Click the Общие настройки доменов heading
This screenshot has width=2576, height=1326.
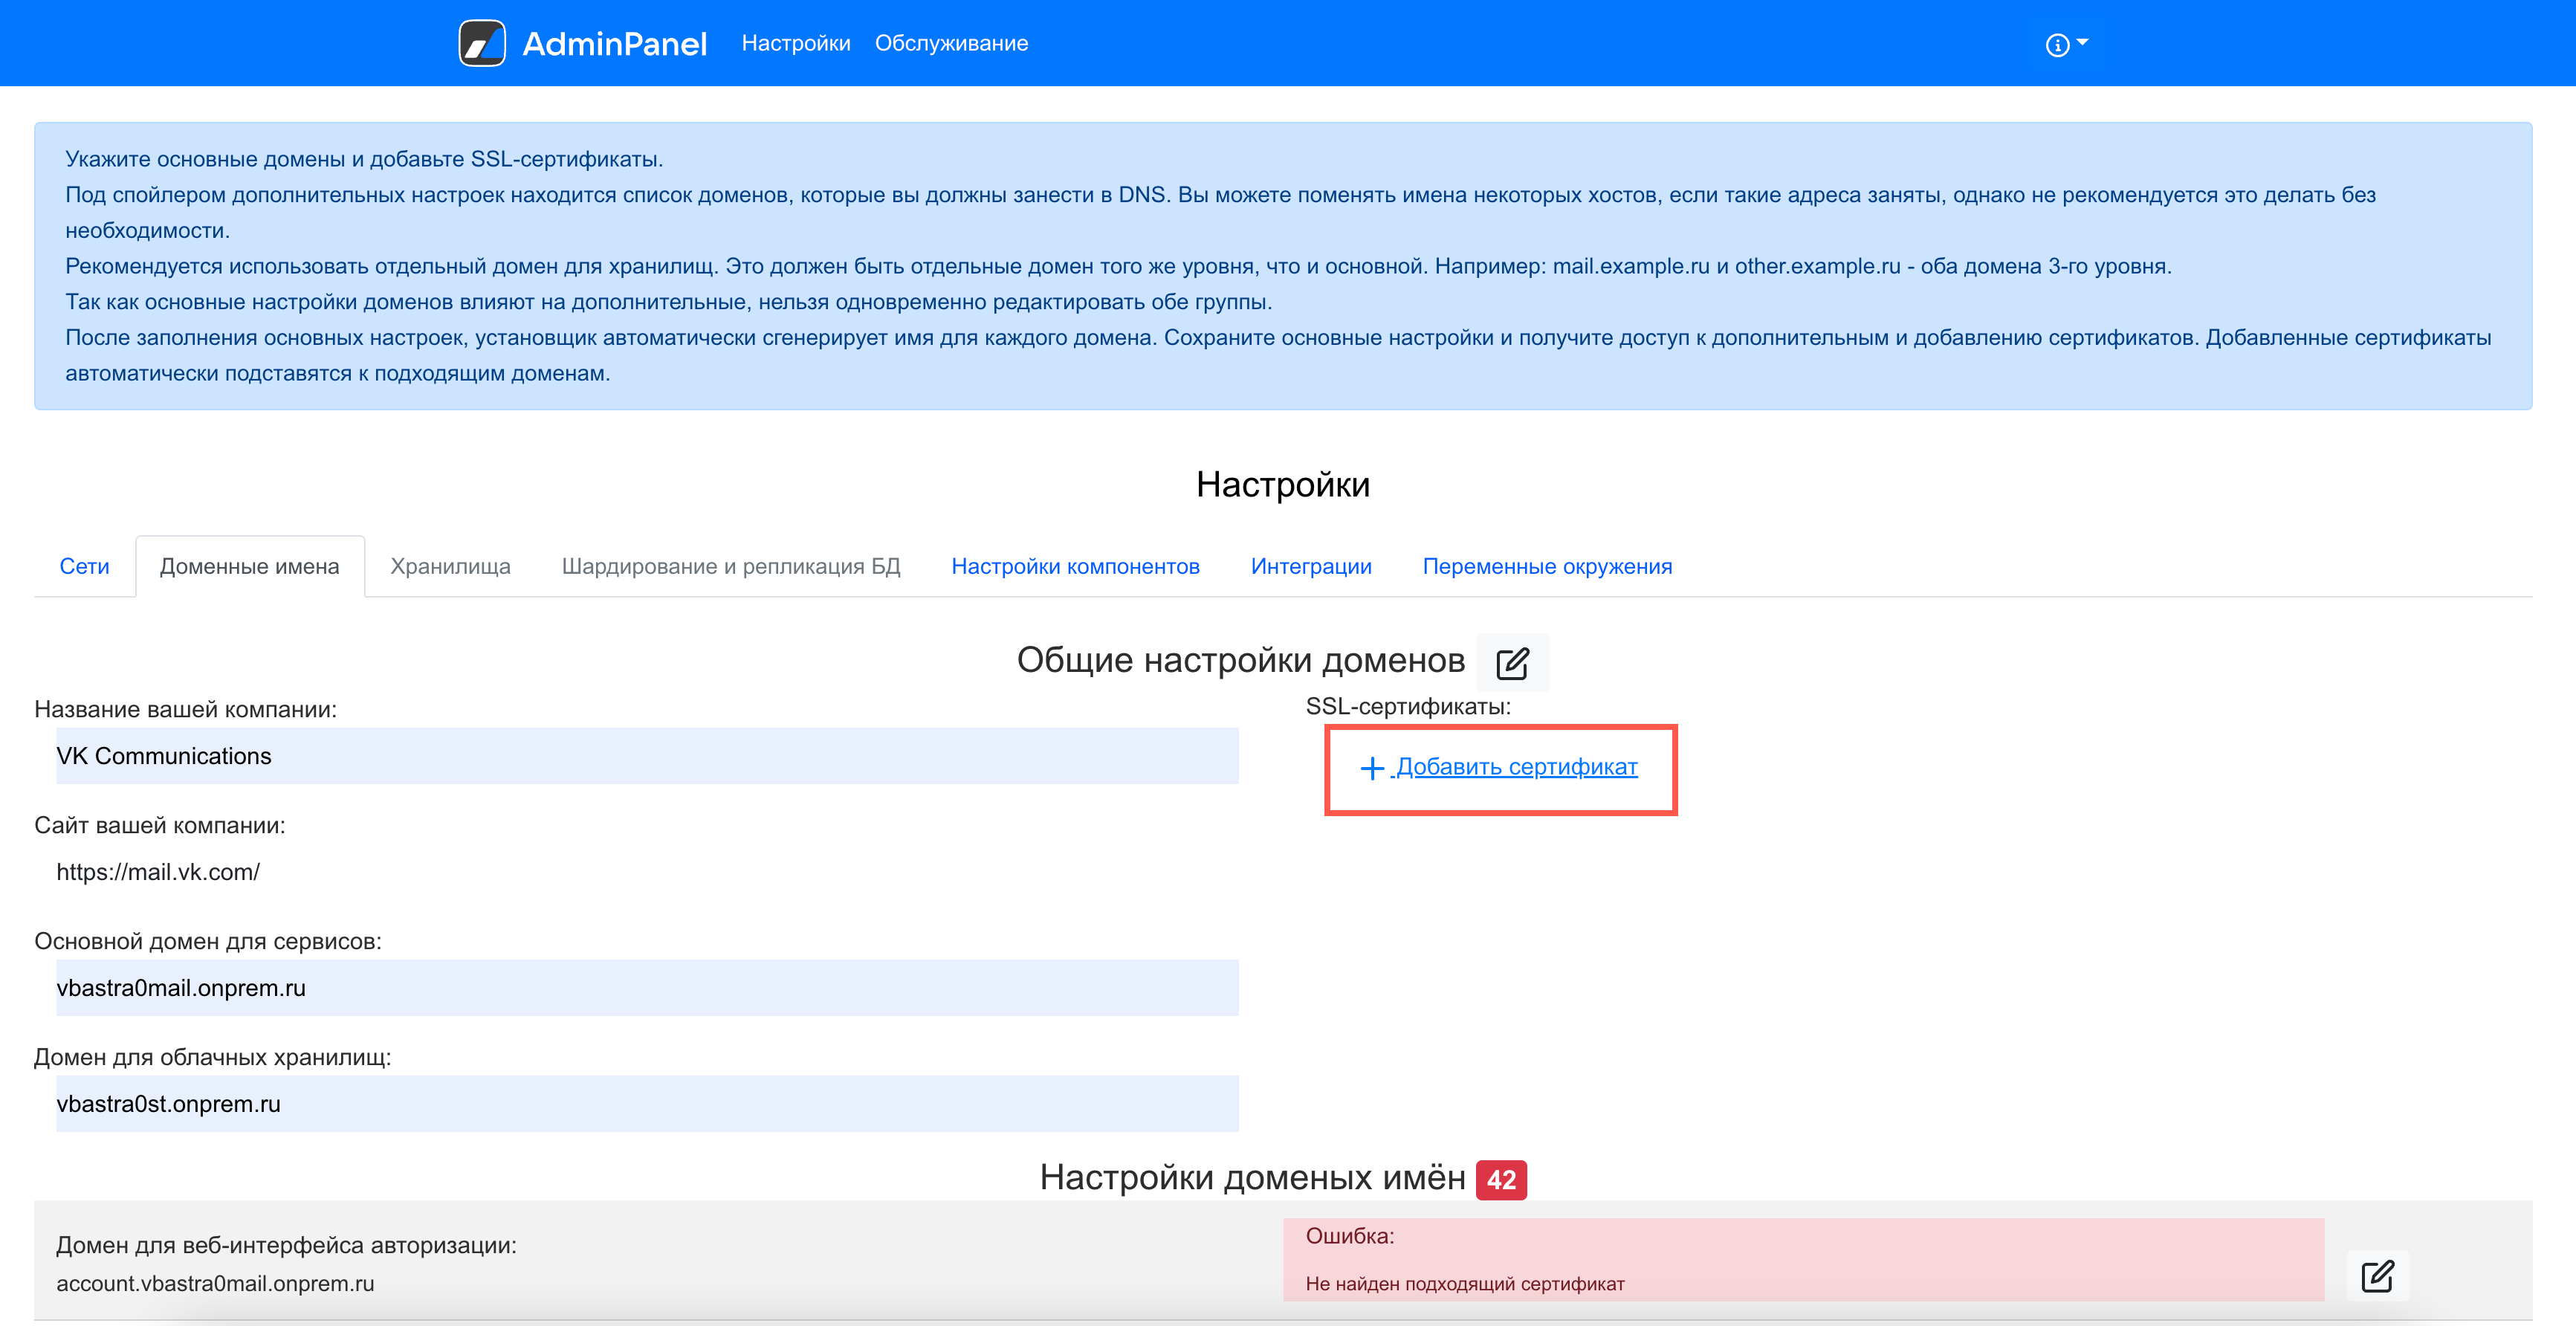point(1241,660)
